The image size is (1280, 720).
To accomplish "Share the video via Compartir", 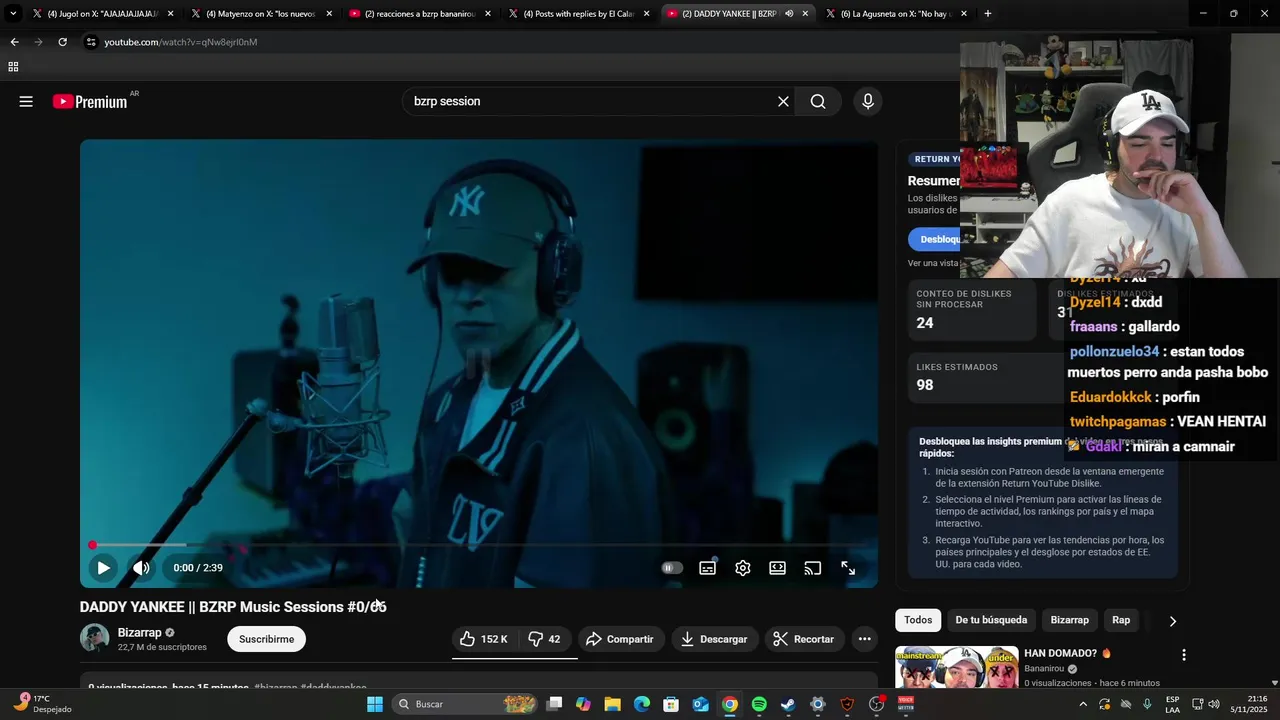I will point(620,639).
